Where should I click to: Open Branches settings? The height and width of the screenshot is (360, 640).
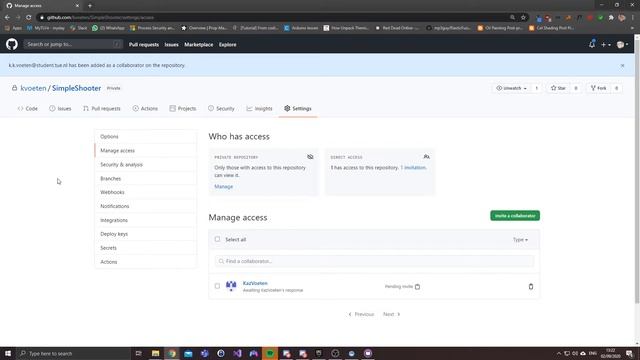point(145,178)
